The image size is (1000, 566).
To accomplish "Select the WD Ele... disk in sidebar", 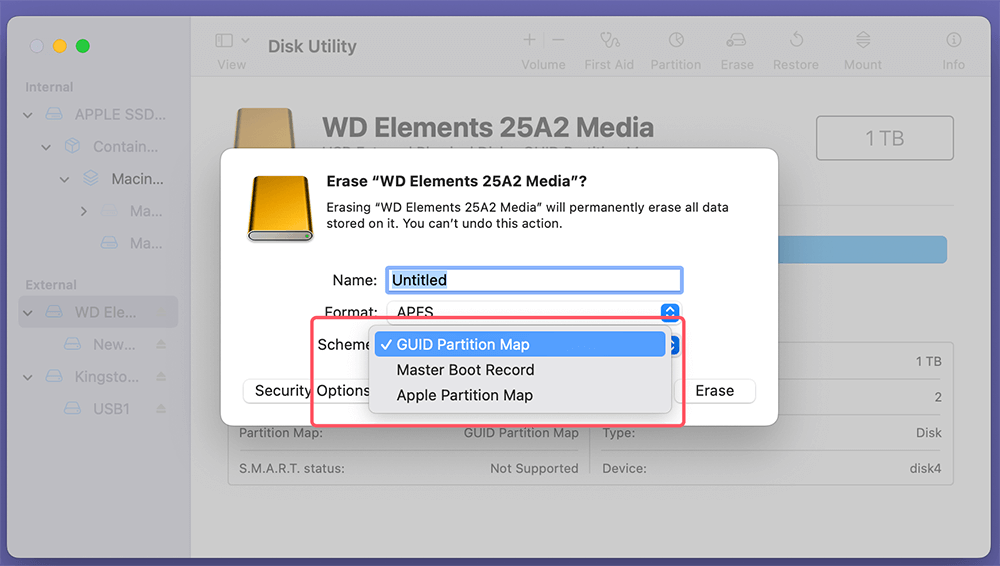I will click(98, 312).
